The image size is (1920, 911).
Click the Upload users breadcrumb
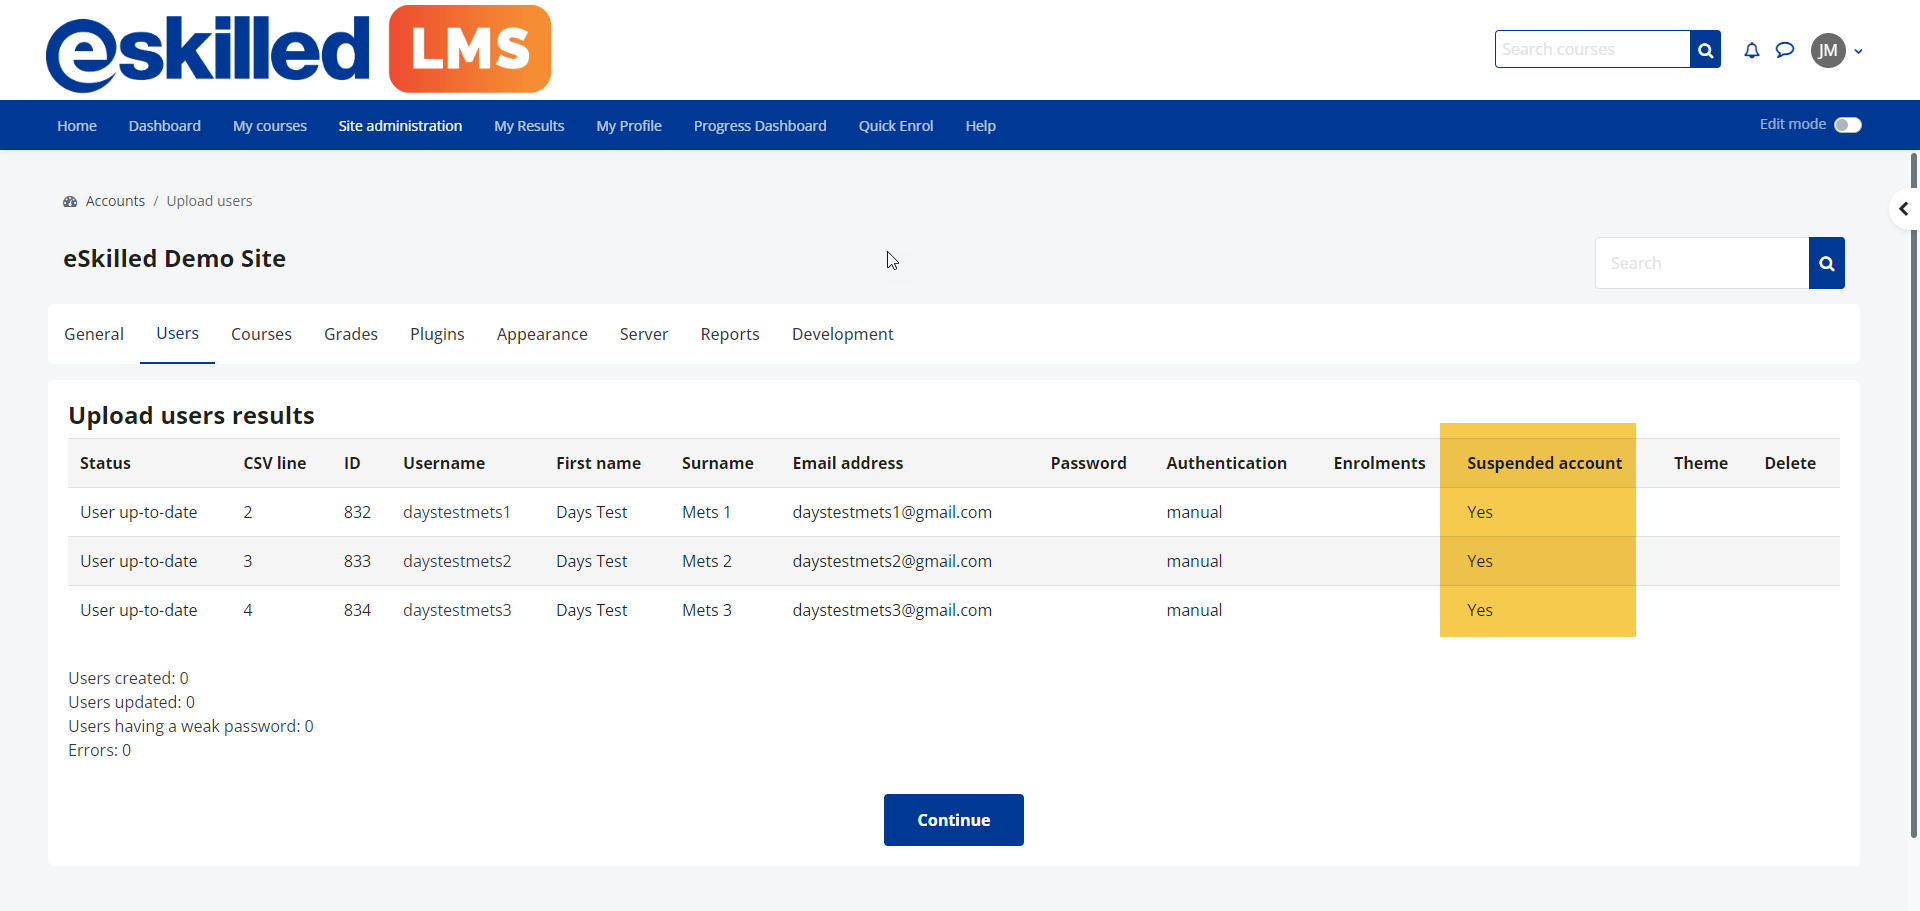click(209, 201)
